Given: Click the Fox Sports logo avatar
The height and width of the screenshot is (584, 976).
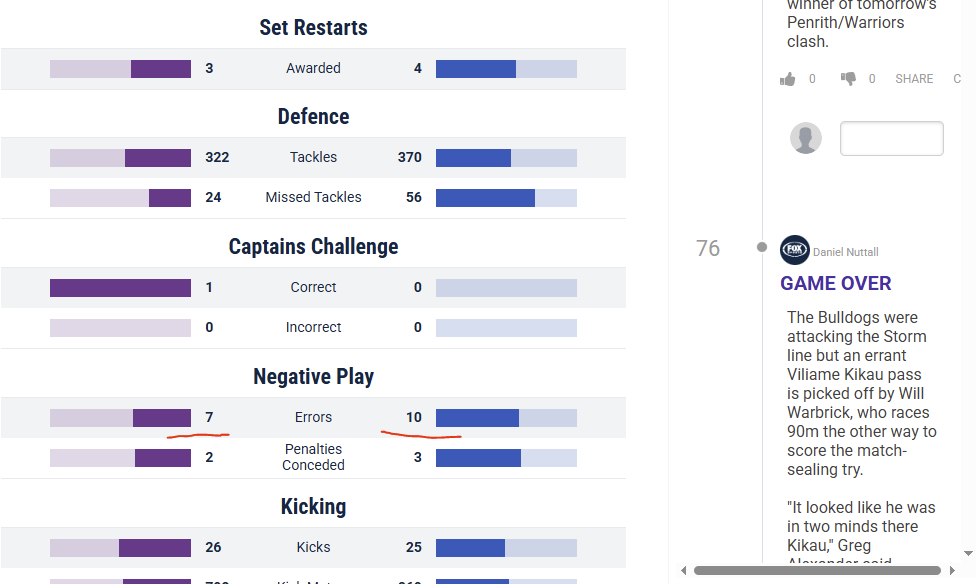Looking at the screenshot, I should coord(794,250).
